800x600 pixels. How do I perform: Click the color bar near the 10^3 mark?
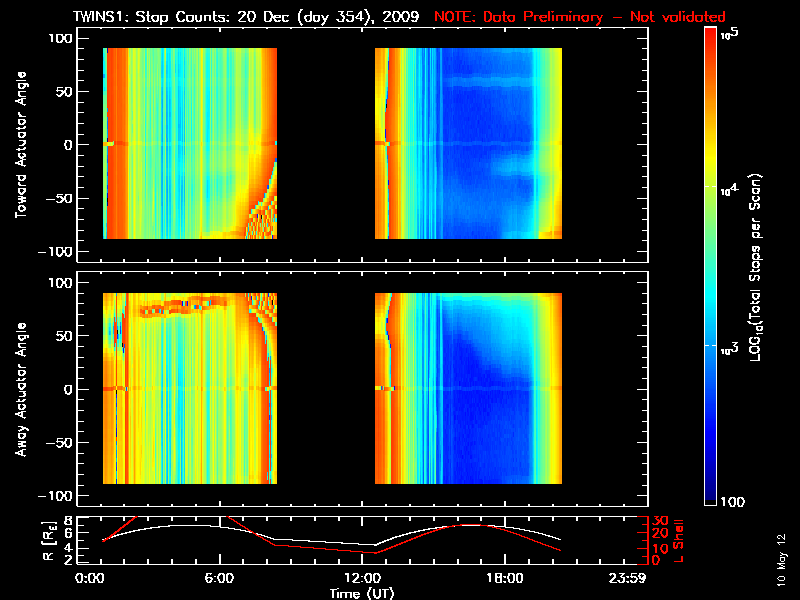710,346
